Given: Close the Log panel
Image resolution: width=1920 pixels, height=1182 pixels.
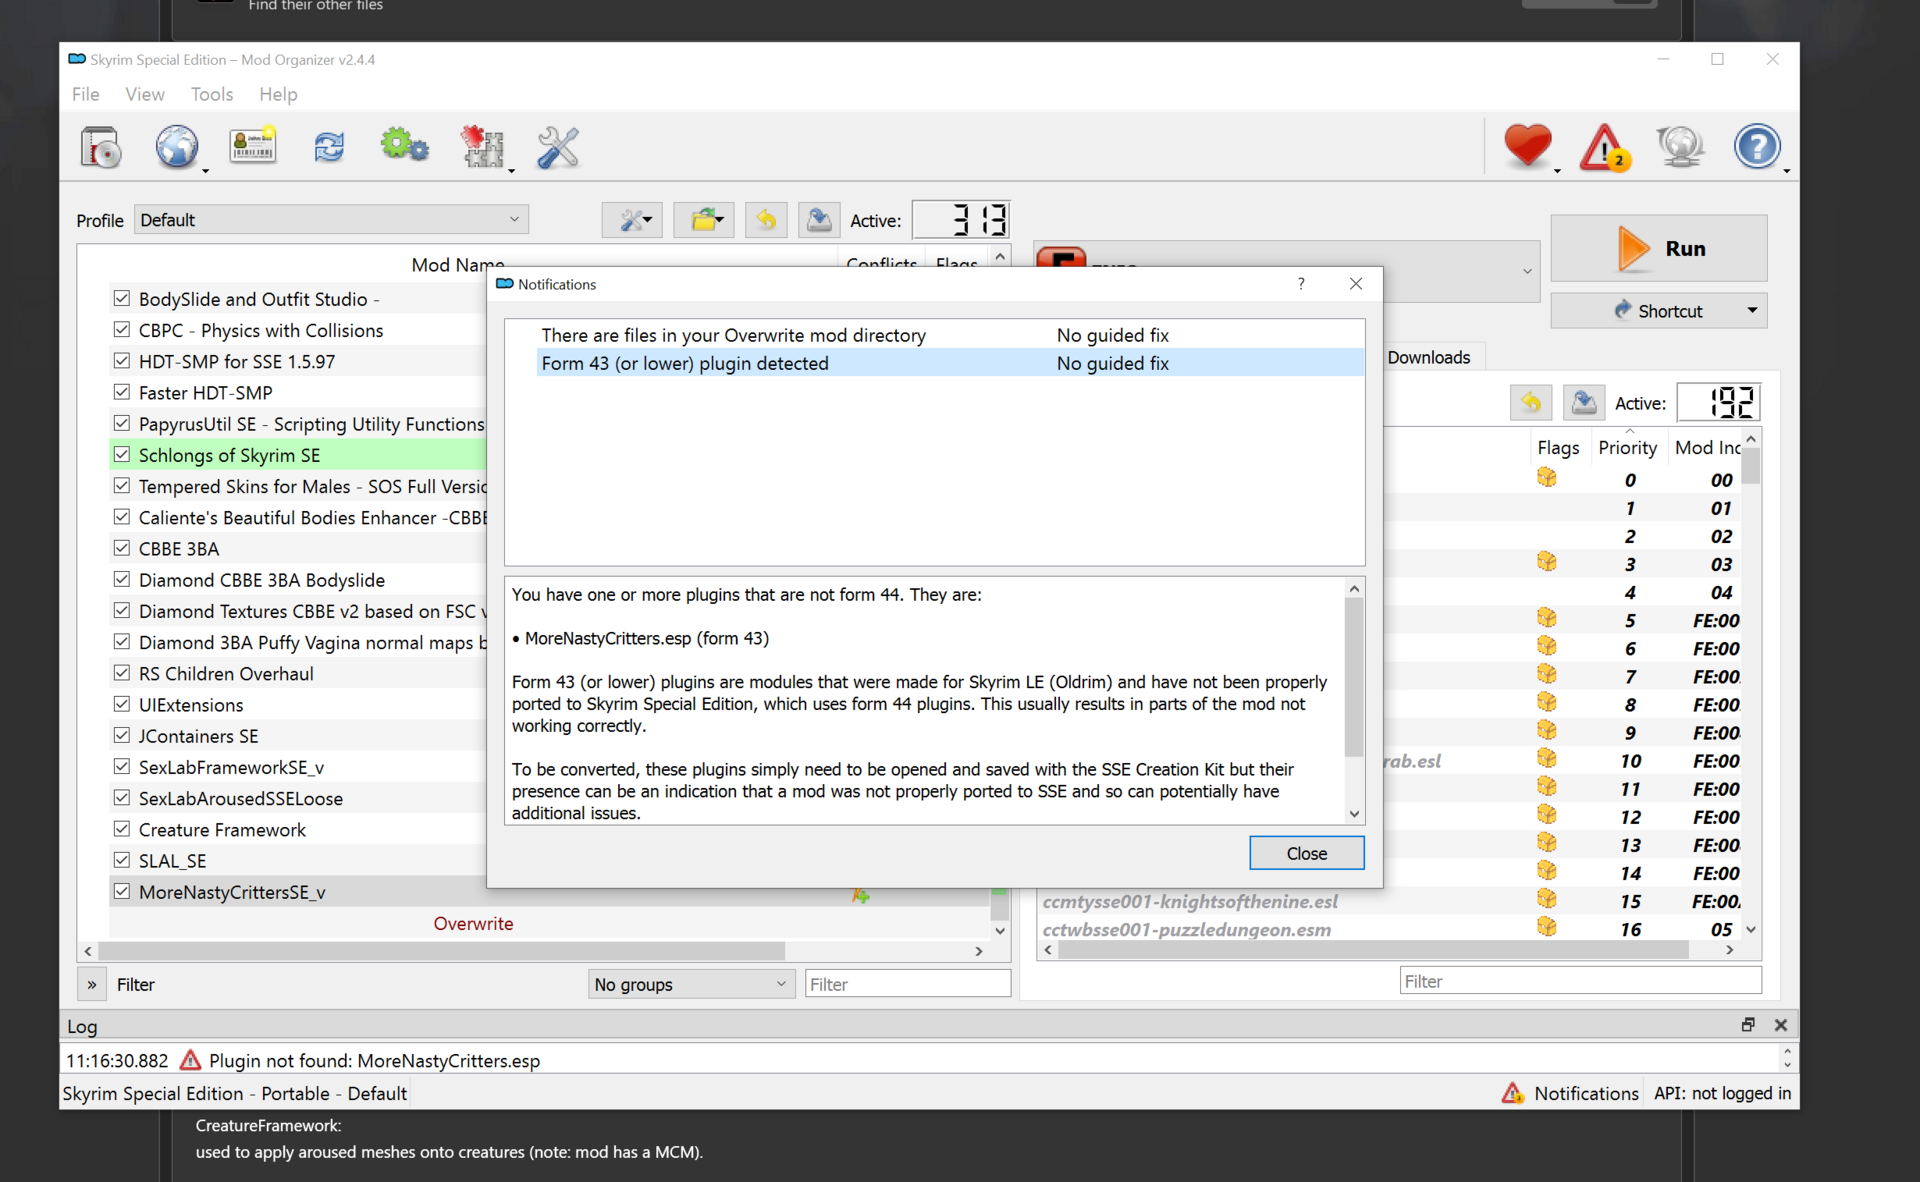Looking at the screenshot, I should click(x=1781, y=1025).
